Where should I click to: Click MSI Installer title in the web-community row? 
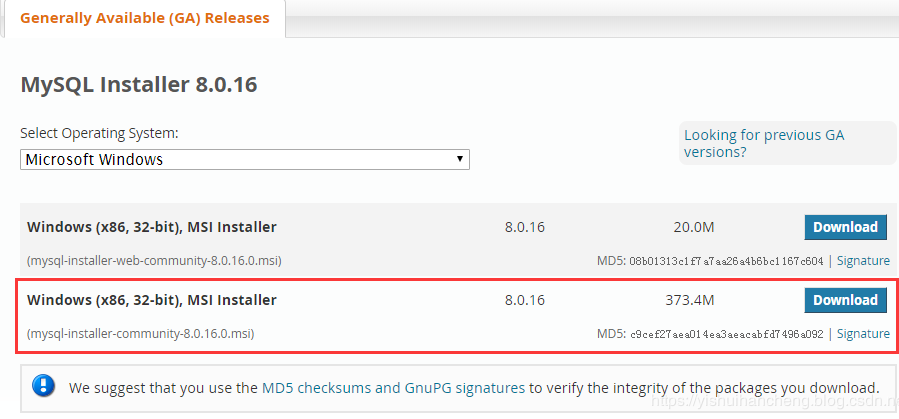151,228
